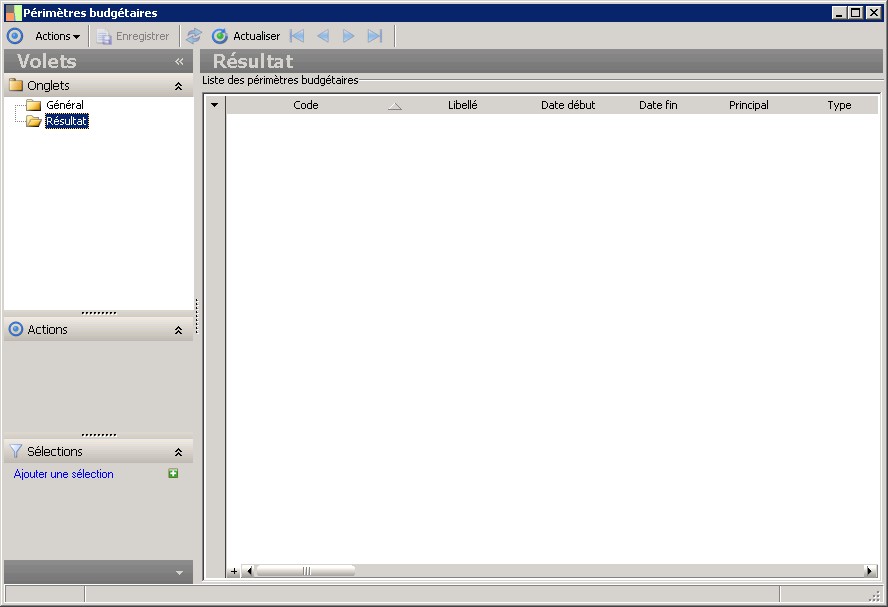Collapse the Onglets section chevron
This screenshot has height=607, width=888.
(178, 86)
